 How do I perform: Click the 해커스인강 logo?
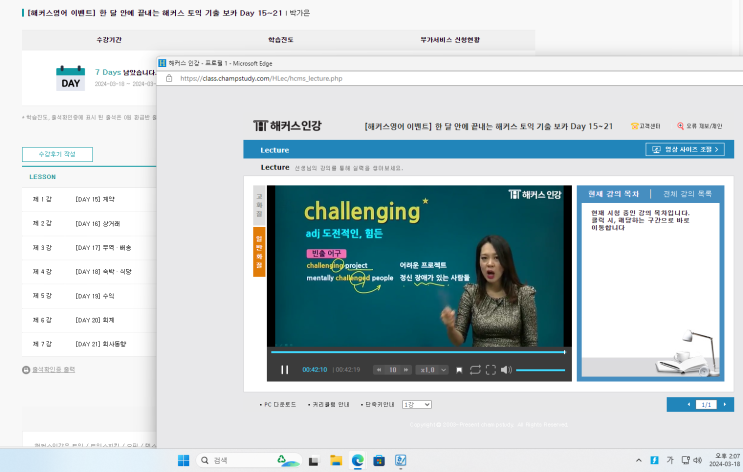pyautogui.click(x=287, y=126)
